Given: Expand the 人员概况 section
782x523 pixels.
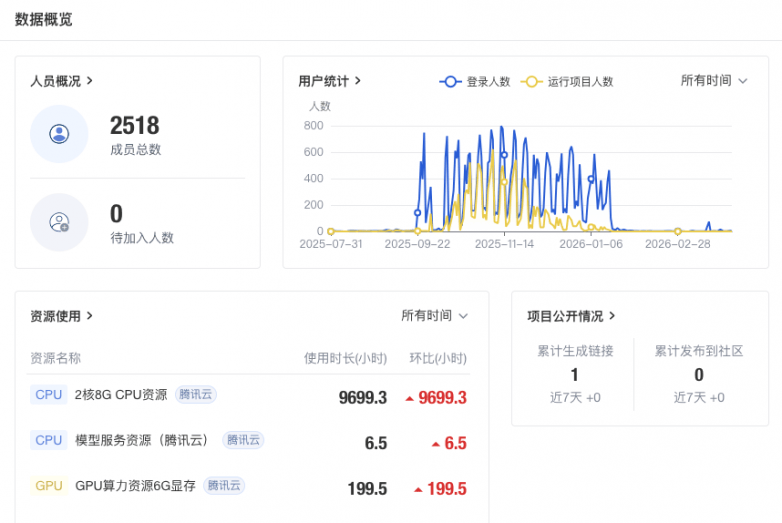Looking at the screenshot, I should pos(62,81).
